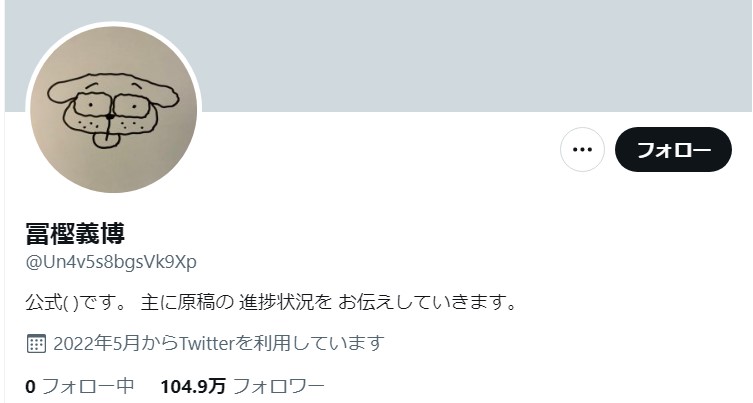Click the フォロワー label text
This screenshot has width=753, height=403.
point(279,386)
